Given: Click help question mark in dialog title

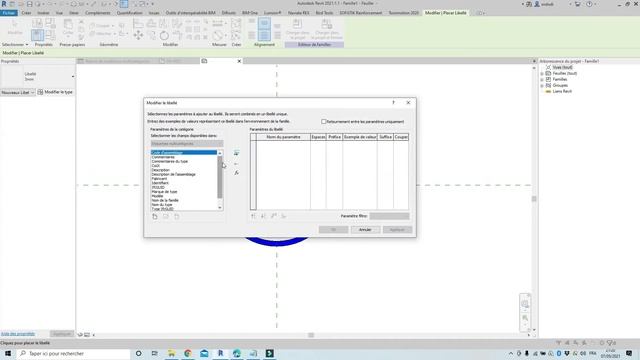Looking at the screenshot, I should pos(393,103).
